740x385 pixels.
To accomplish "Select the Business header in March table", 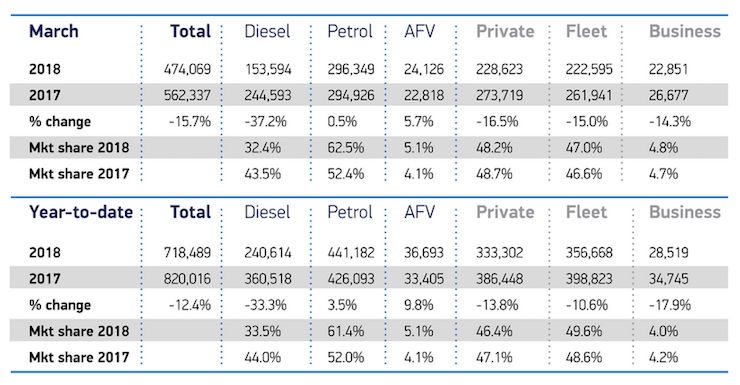I will [685, 32].
